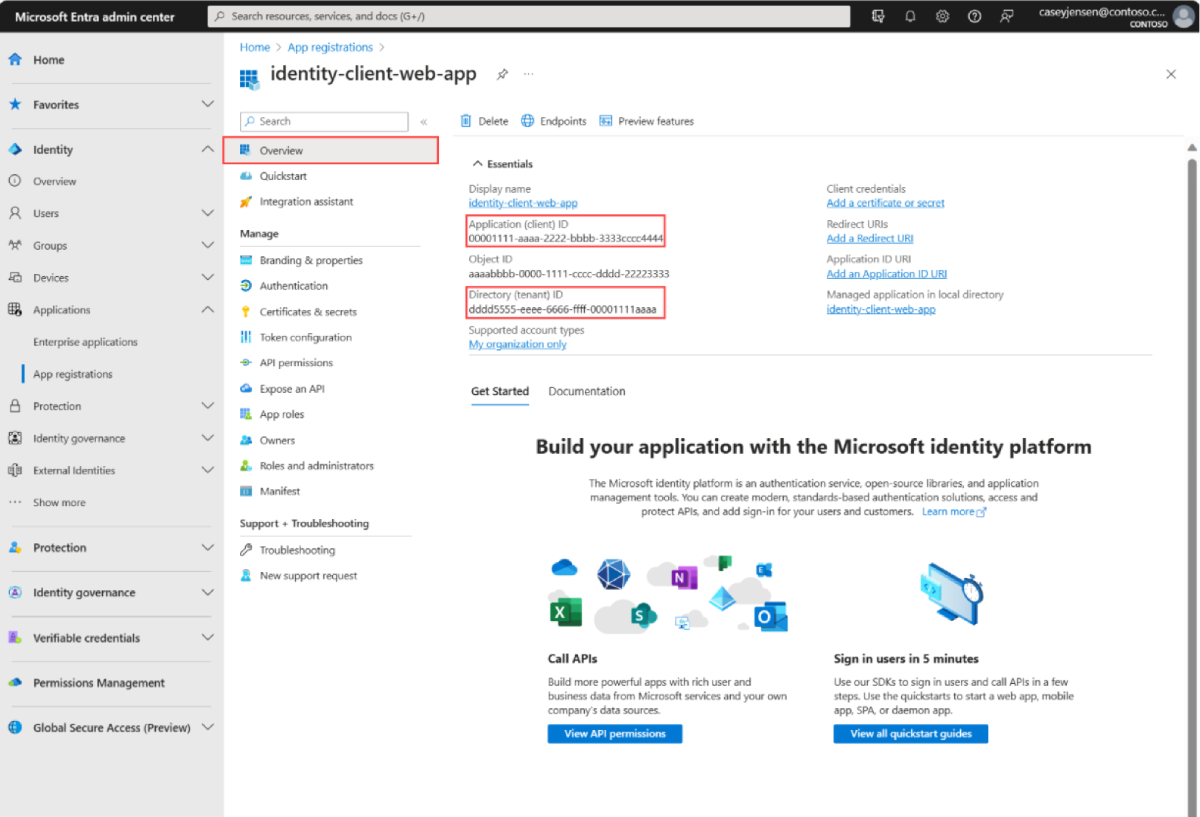
Task: Collapse the Applications submenu
Action: pyautogui.click(x=208, y=310)
